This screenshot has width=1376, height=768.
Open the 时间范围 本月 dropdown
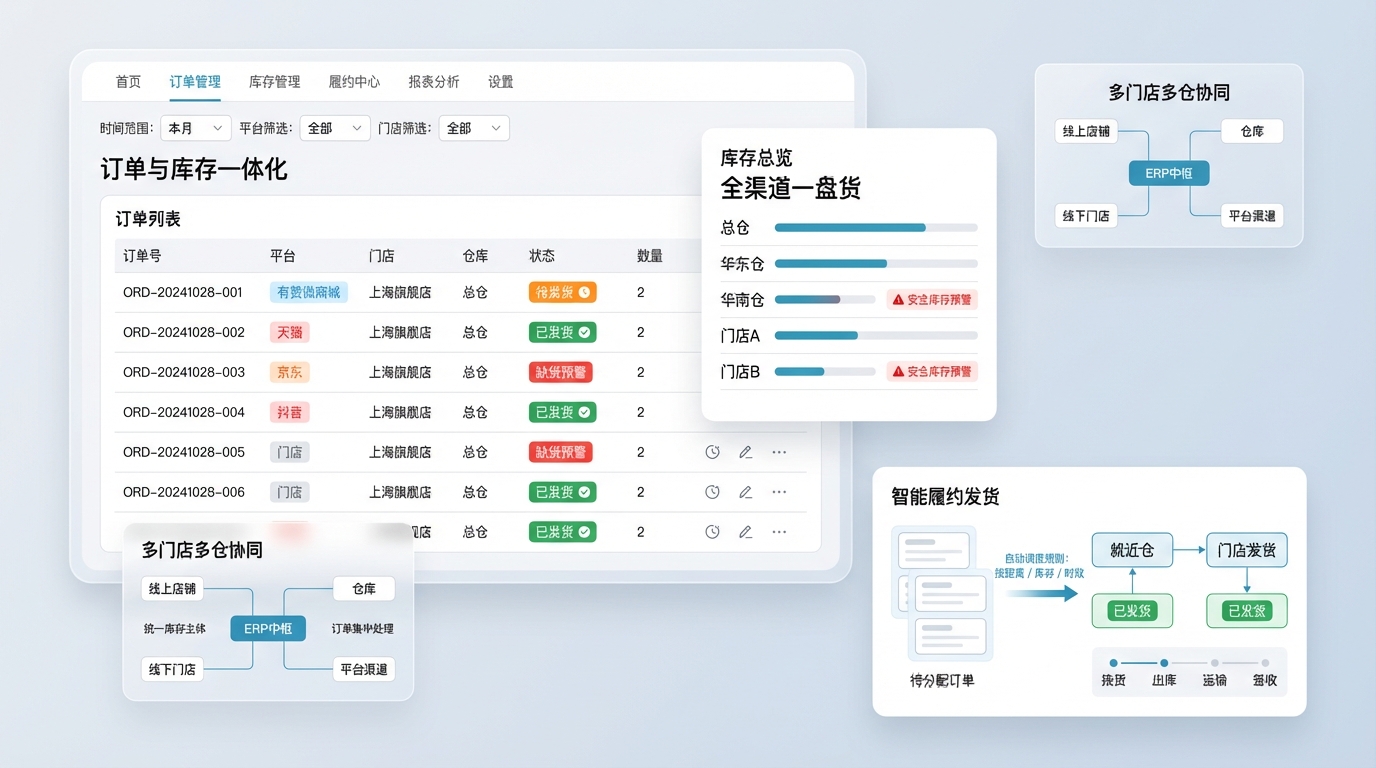click(196, 128)
